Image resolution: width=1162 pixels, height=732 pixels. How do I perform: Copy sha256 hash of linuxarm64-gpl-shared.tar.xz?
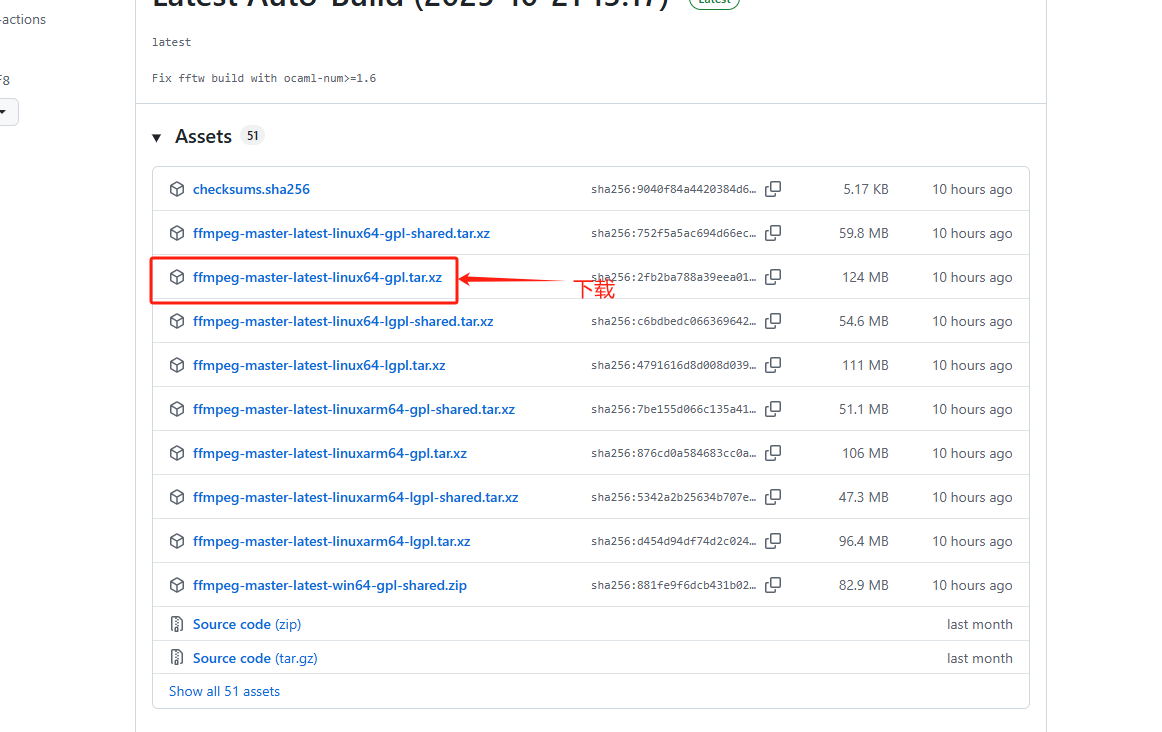click(773, 409)
